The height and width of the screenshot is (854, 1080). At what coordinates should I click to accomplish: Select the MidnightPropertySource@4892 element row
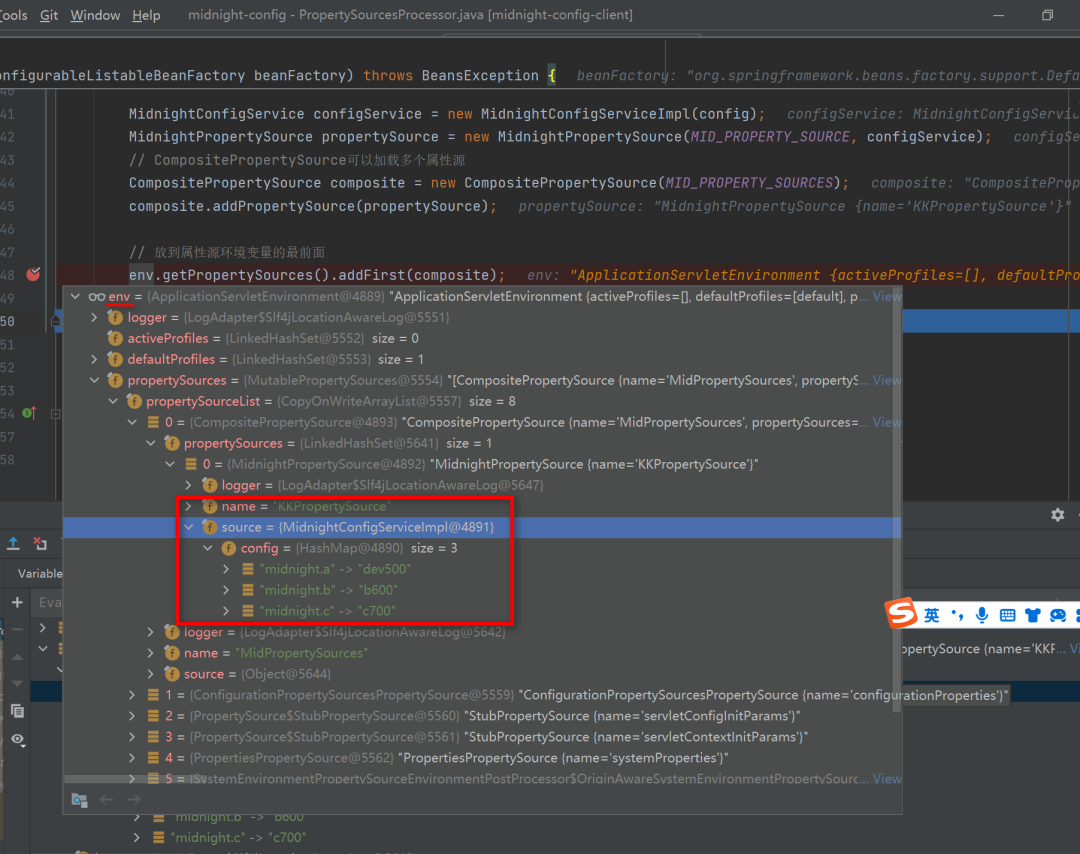482,464
